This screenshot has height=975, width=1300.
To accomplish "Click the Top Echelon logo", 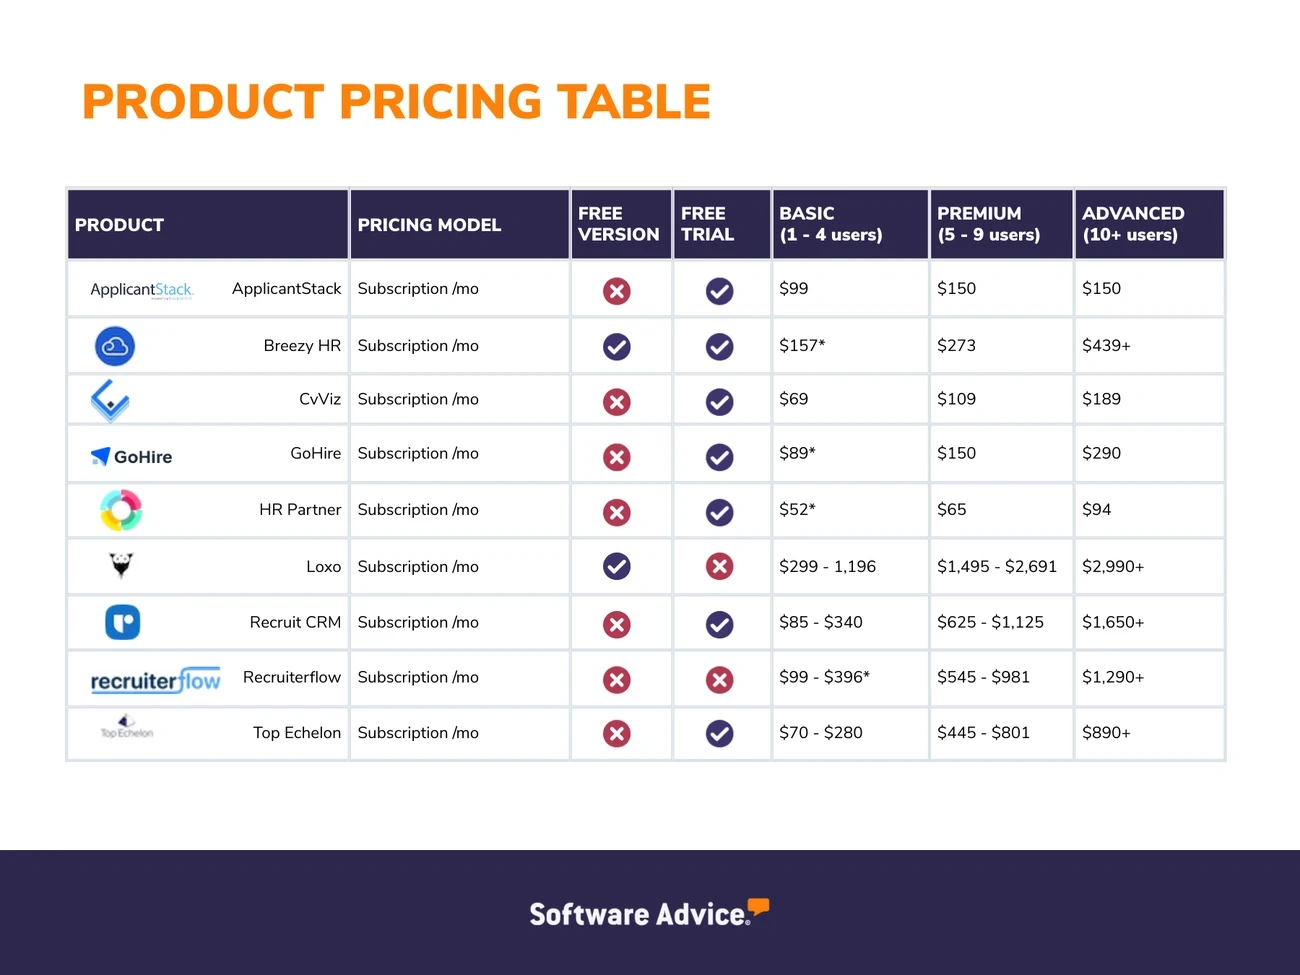I will [126, 728].
